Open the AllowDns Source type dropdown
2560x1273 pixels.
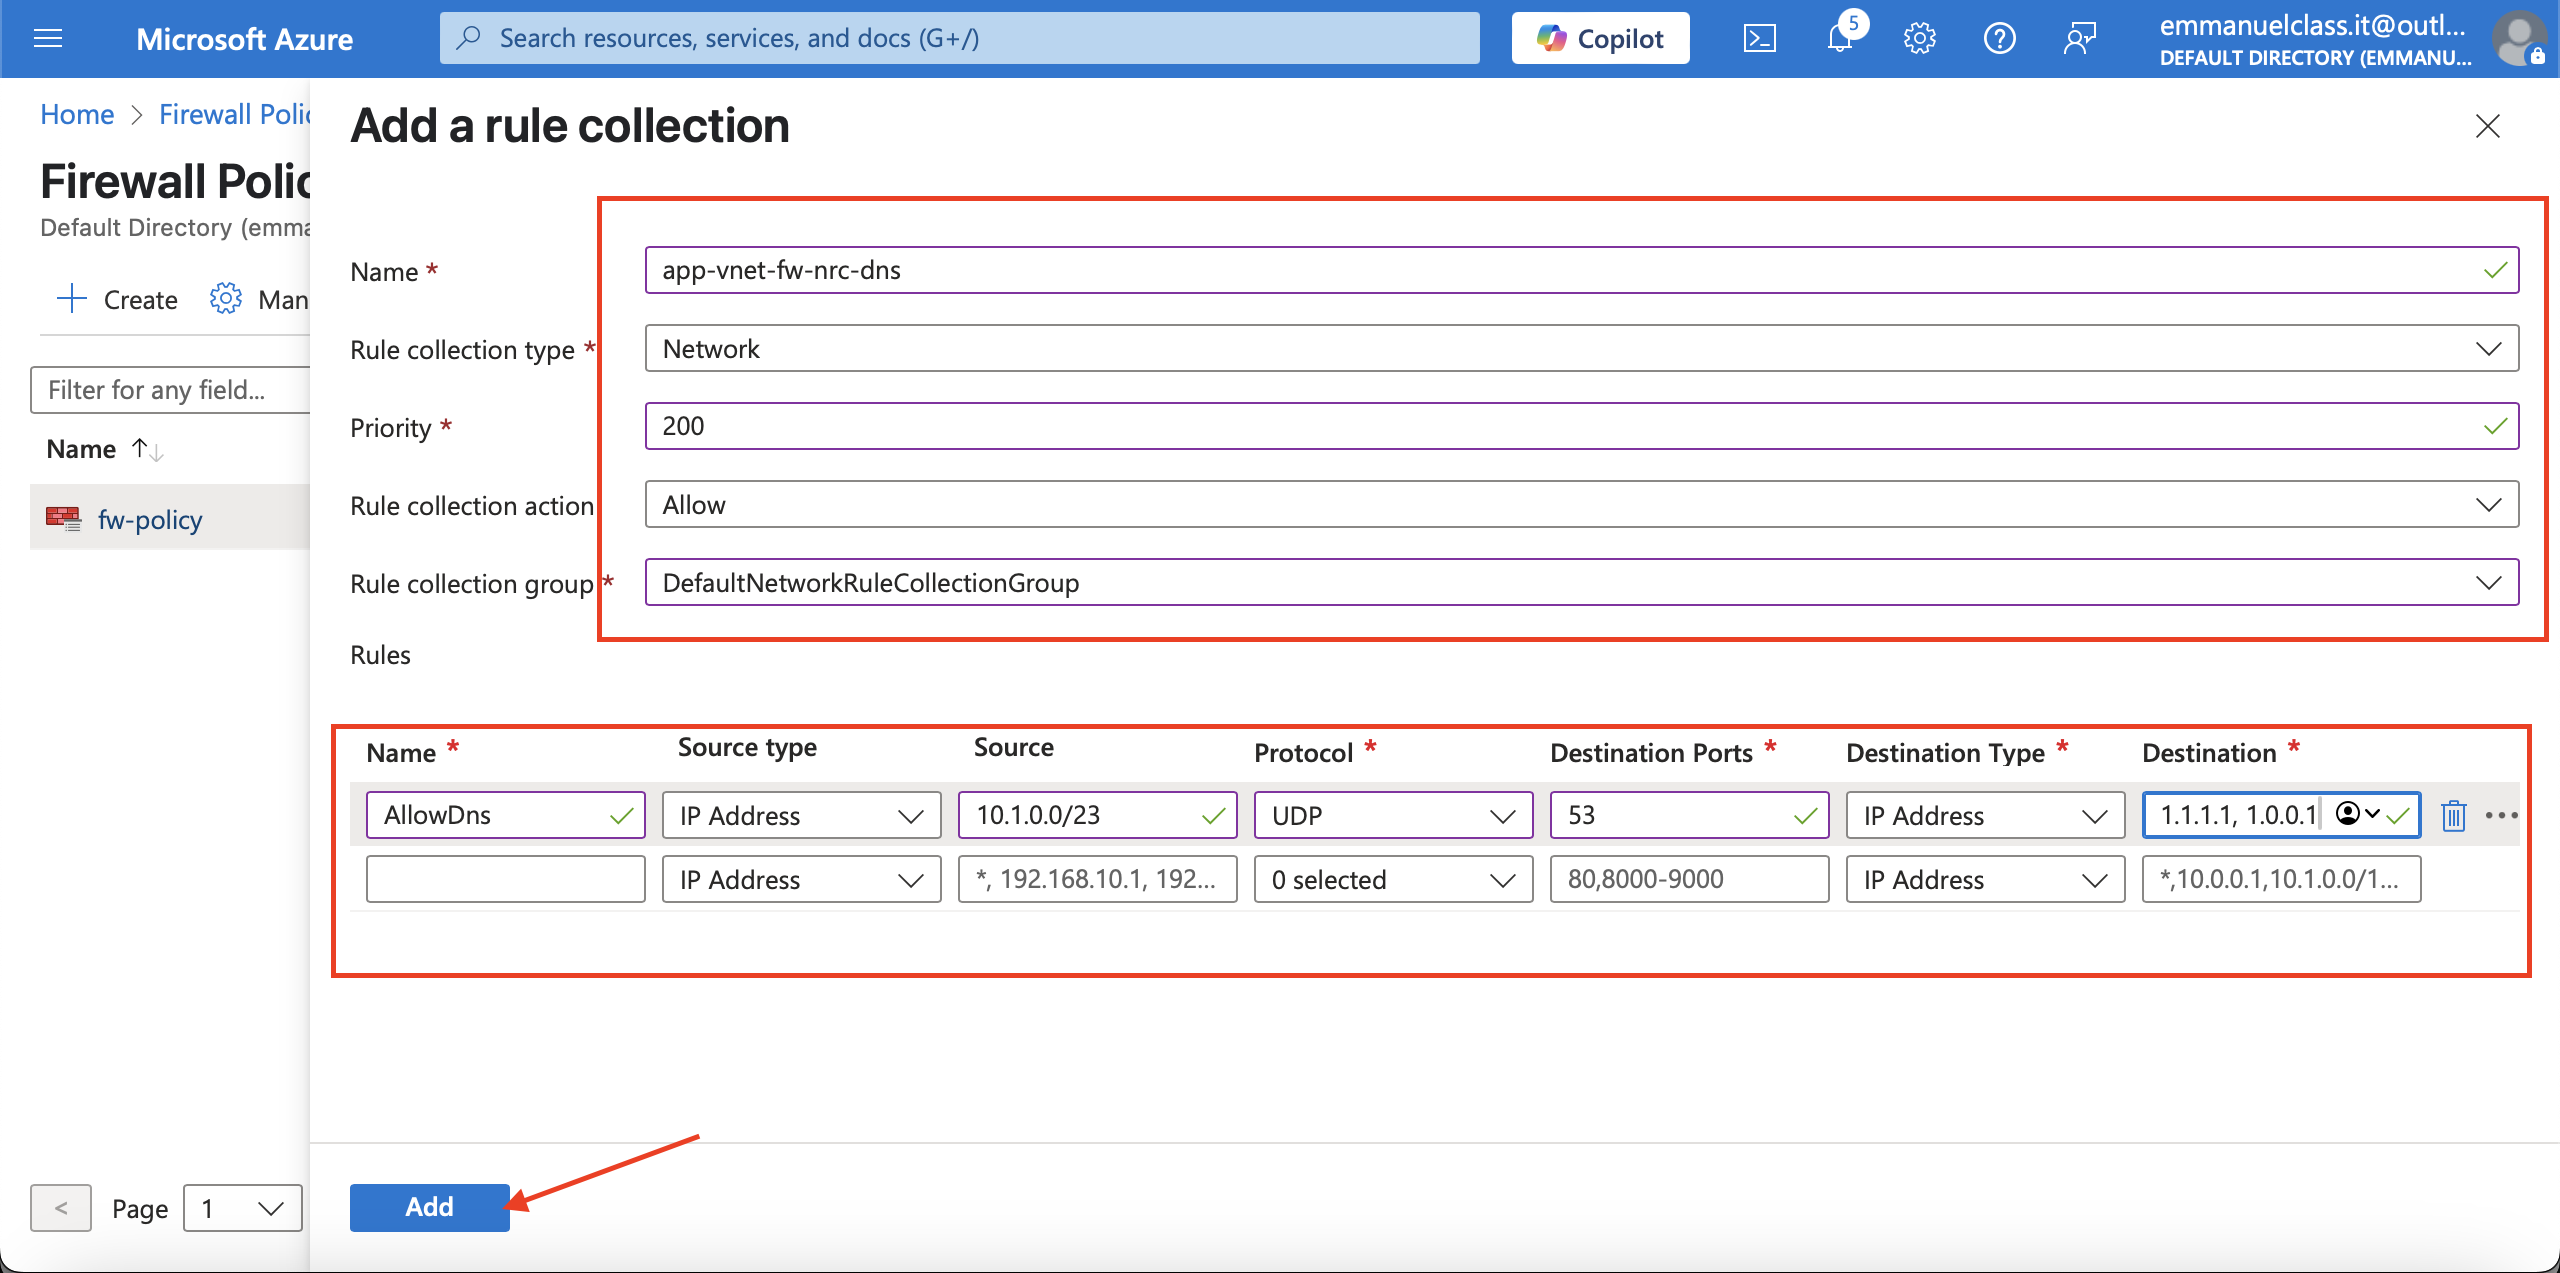pyautogui.click(x=802, y=815)
